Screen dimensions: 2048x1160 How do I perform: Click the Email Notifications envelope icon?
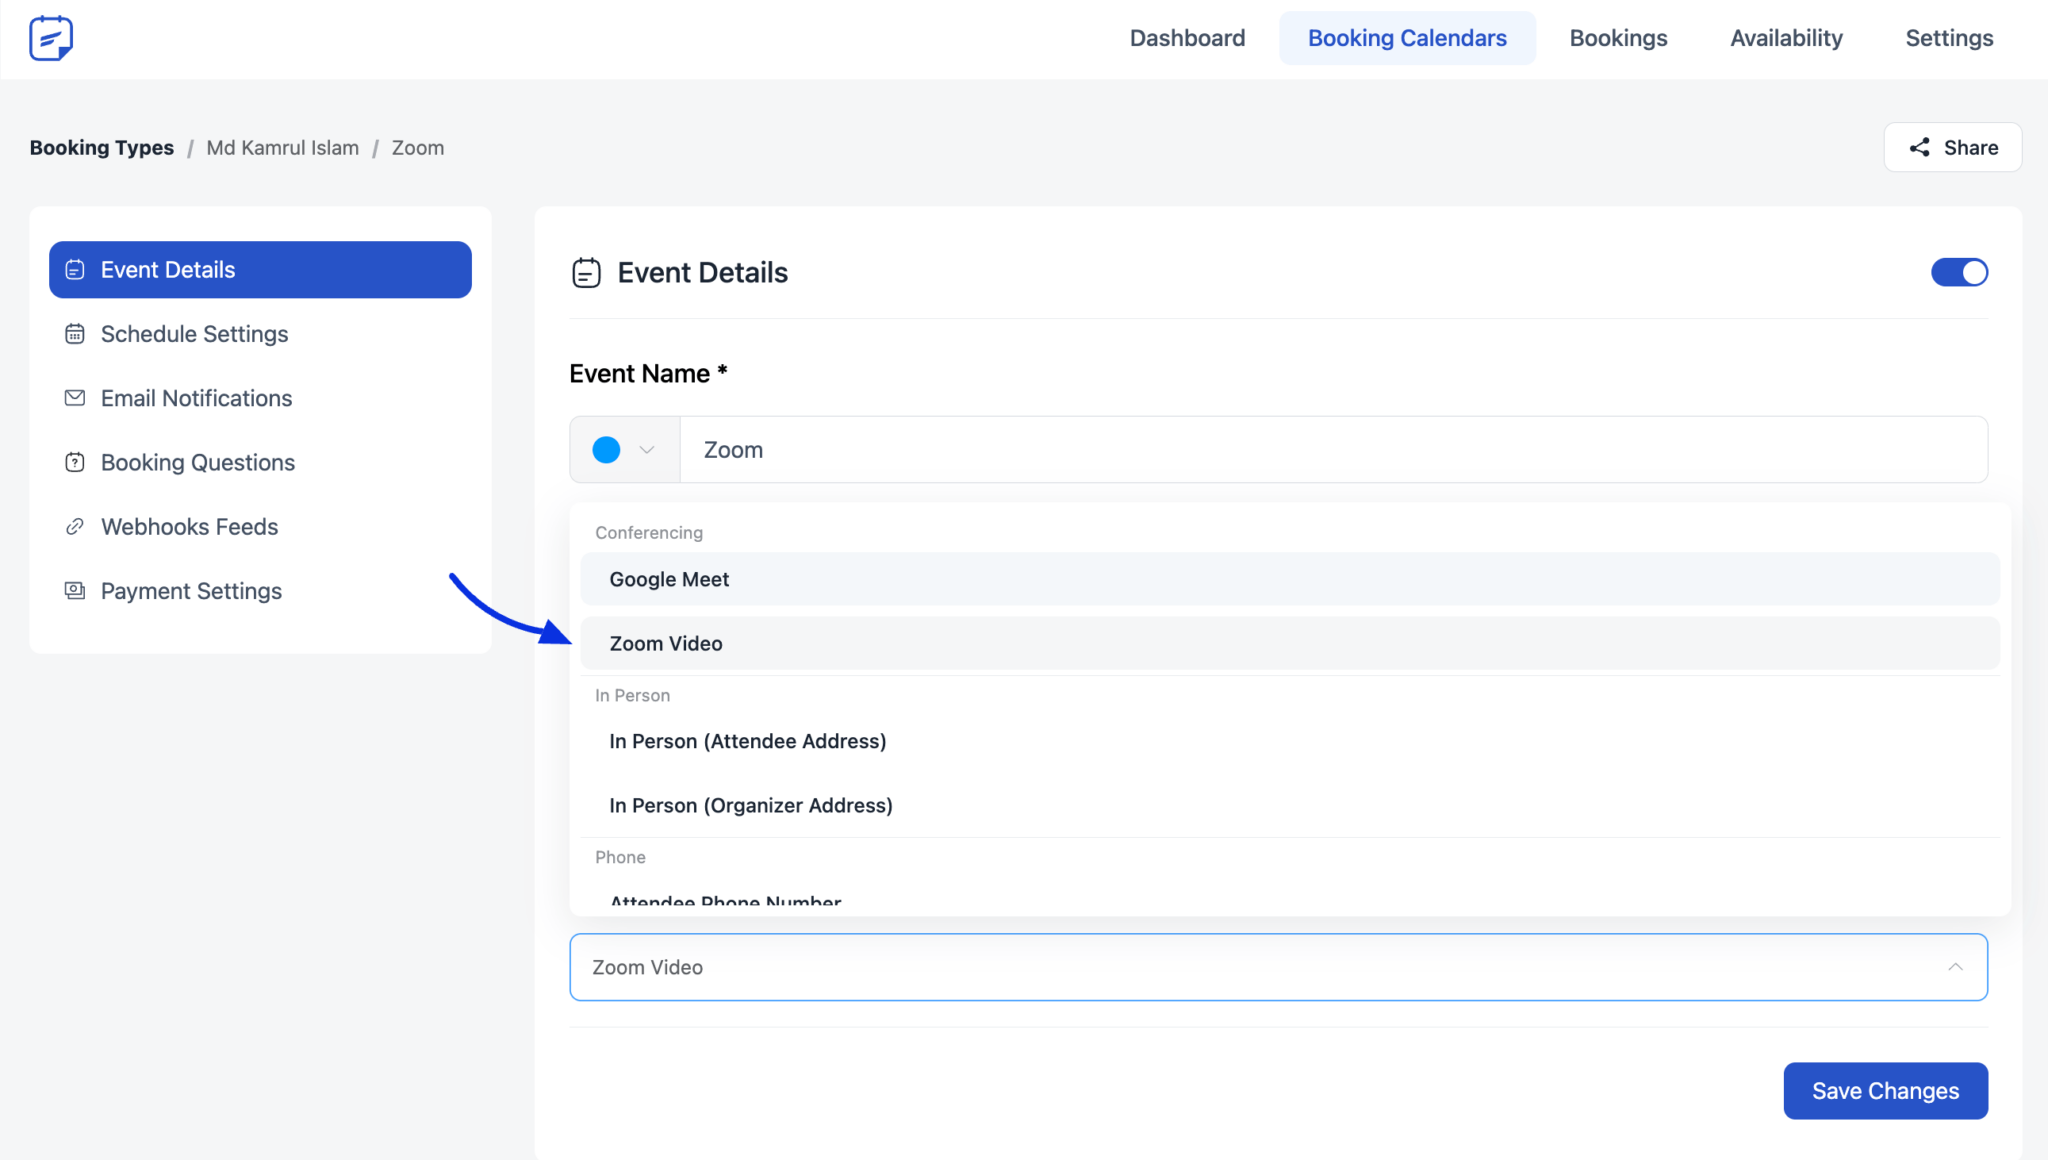(x=75, y=397)
